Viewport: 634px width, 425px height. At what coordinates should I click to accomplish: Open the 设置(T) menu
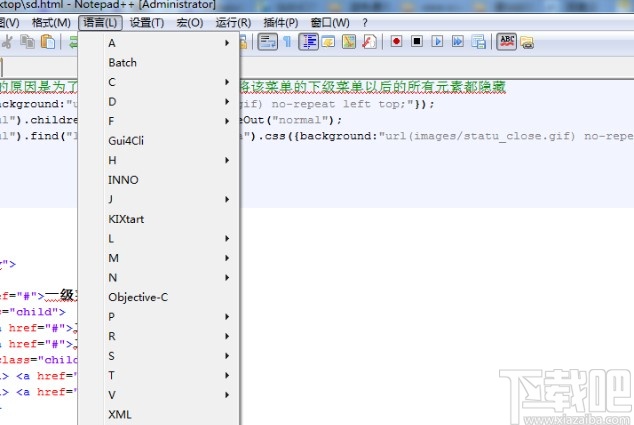tap(147, 23)
